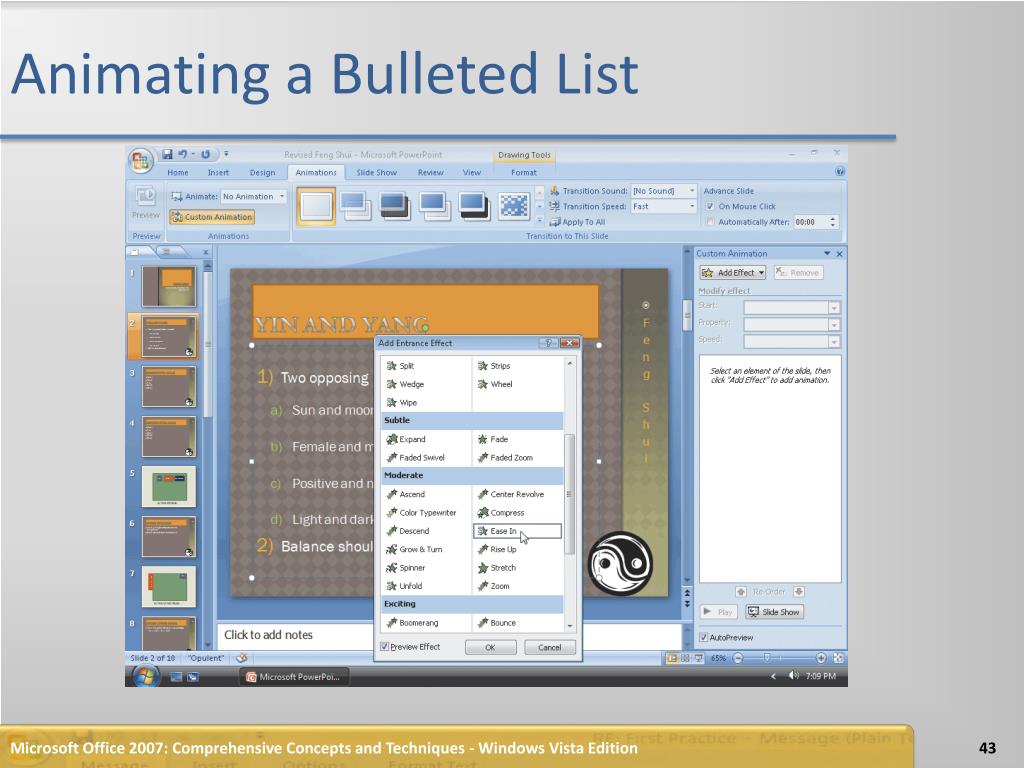Pick the Spinner entrance effect

[x=406, y=568]
